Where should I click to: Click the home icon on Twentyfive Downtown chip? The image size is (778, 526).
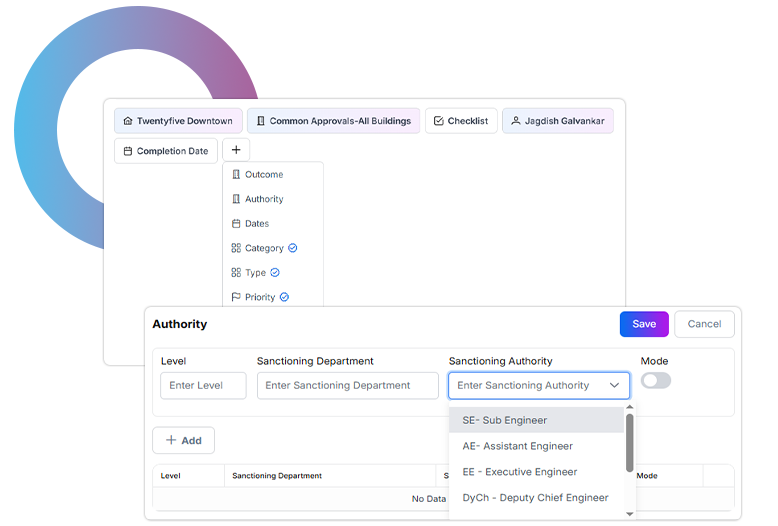(x=127, y=121)
